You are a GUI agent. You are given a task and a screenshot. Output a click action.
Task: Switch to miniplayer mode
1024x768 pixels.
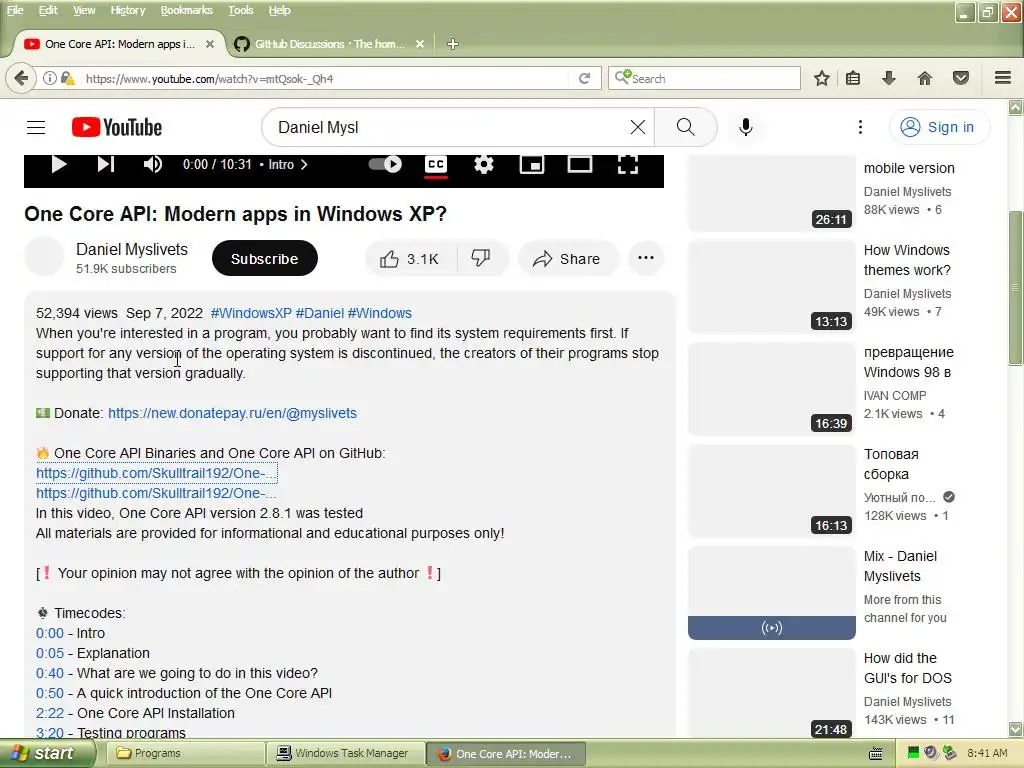[x=532, y=164]
